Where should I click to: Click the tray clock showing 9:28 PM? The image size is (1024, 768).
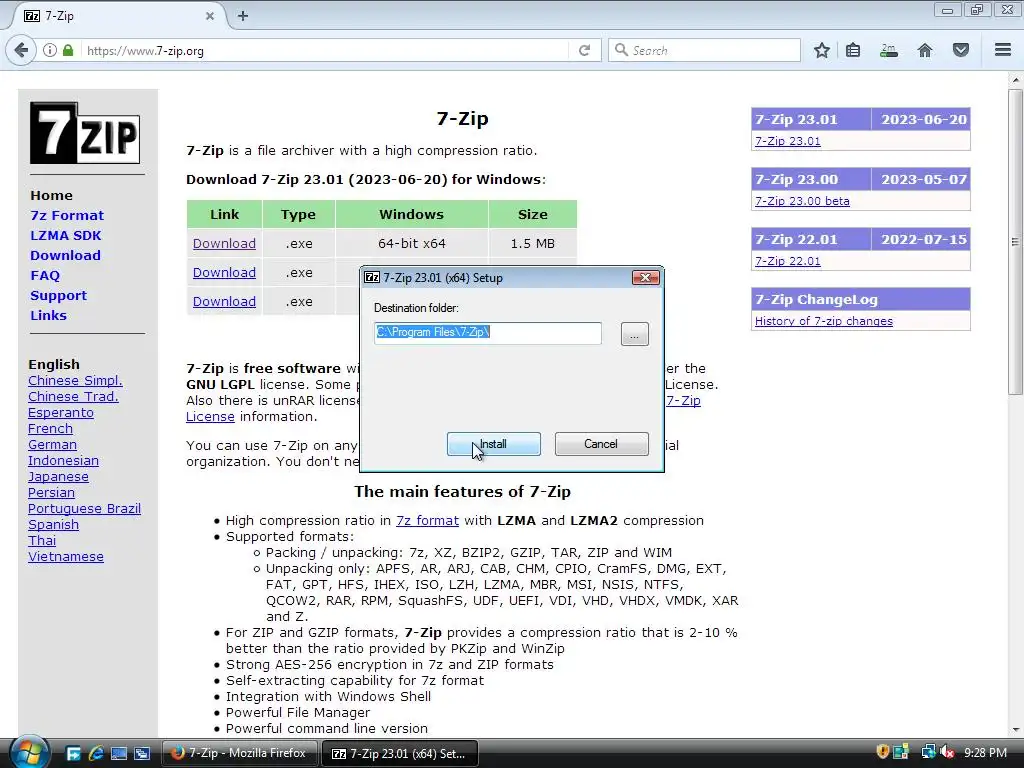985,752
